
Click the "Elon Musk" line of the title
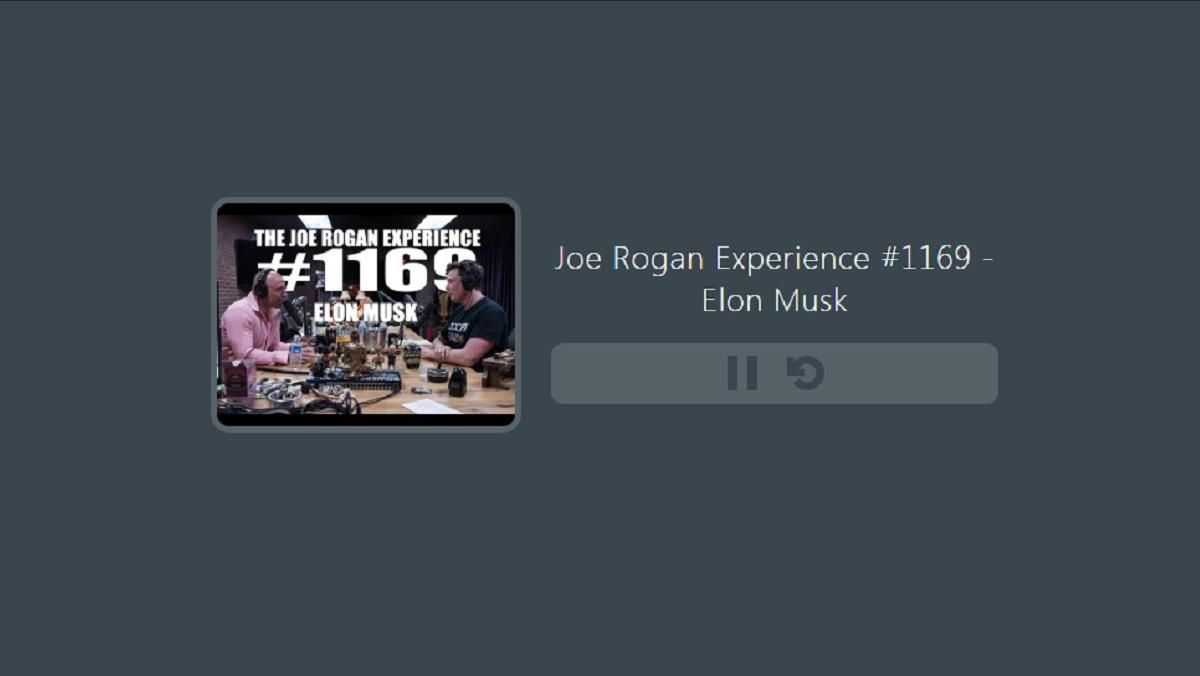tap(774, 300)
